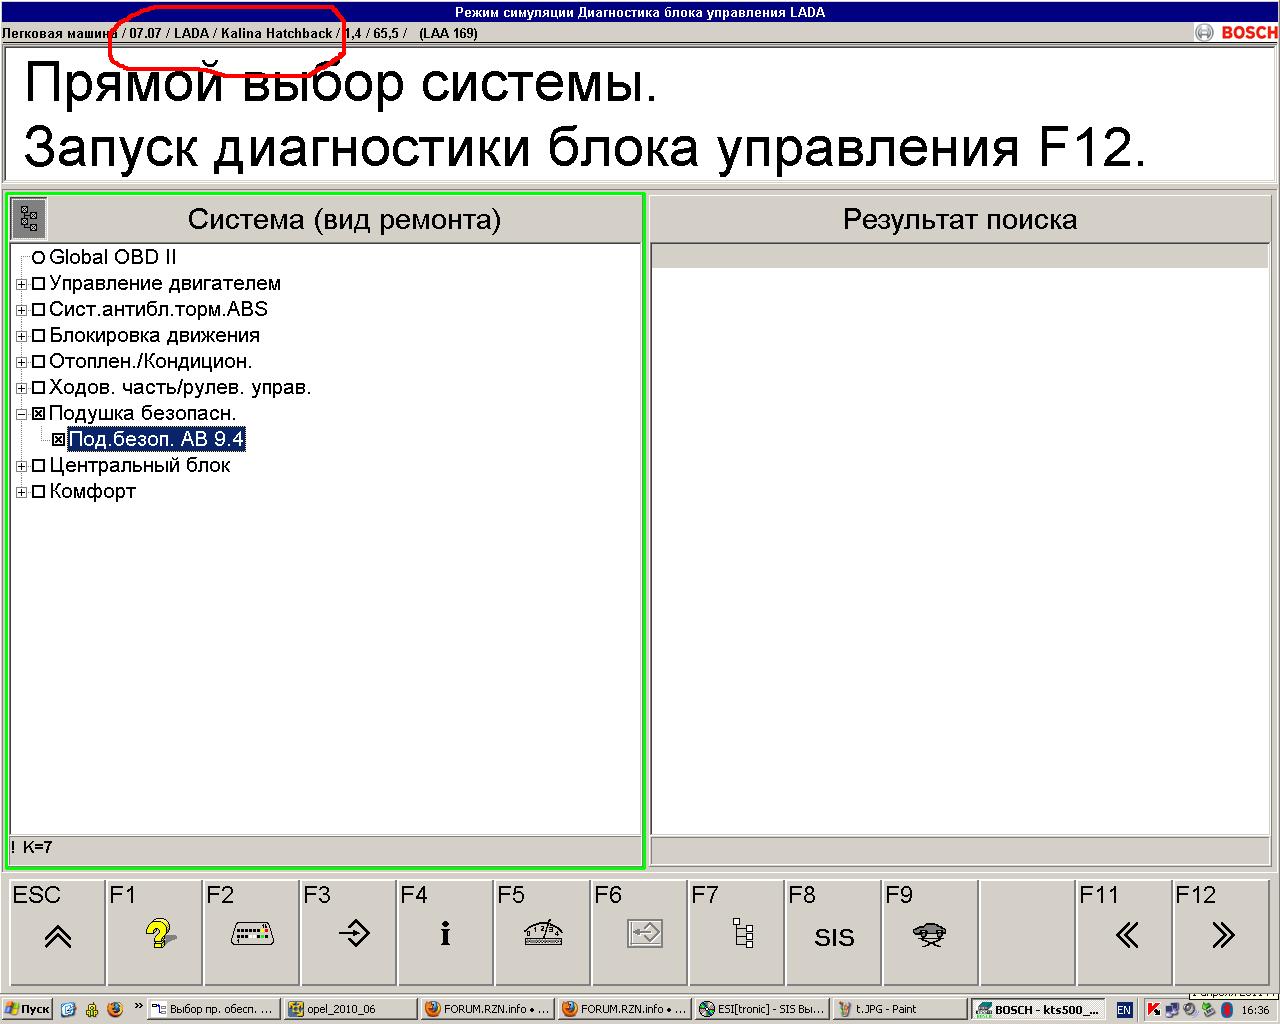
Task: Open the F5 gauge measurement icon
Action: (x=542, y=934)
